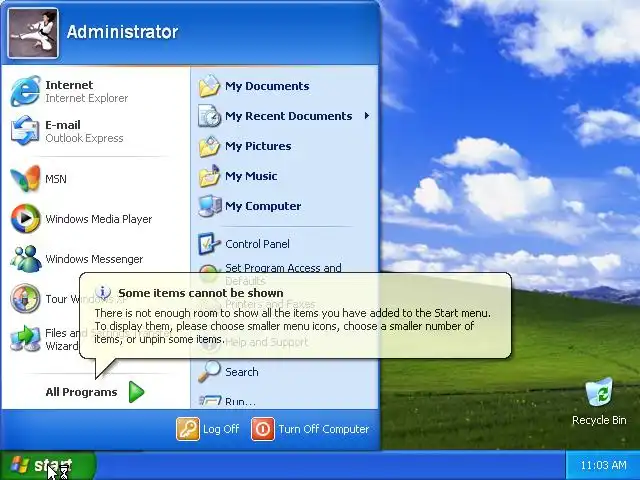Click the Log Off button label
The width and height of the screenshot is (640, 480).
(221, 429)
